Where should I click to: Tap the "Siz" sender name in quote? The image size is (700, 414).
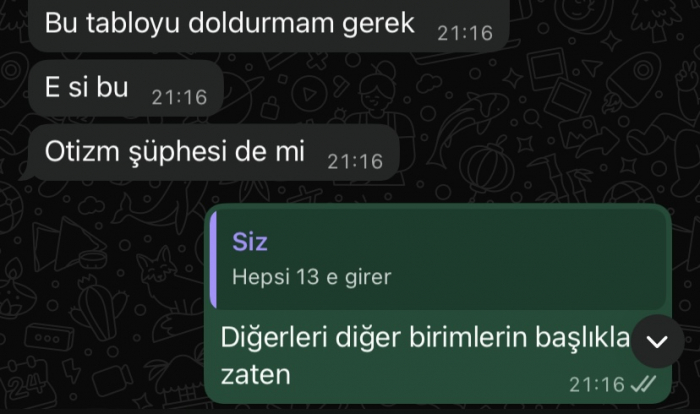click(x=250, y=242)
